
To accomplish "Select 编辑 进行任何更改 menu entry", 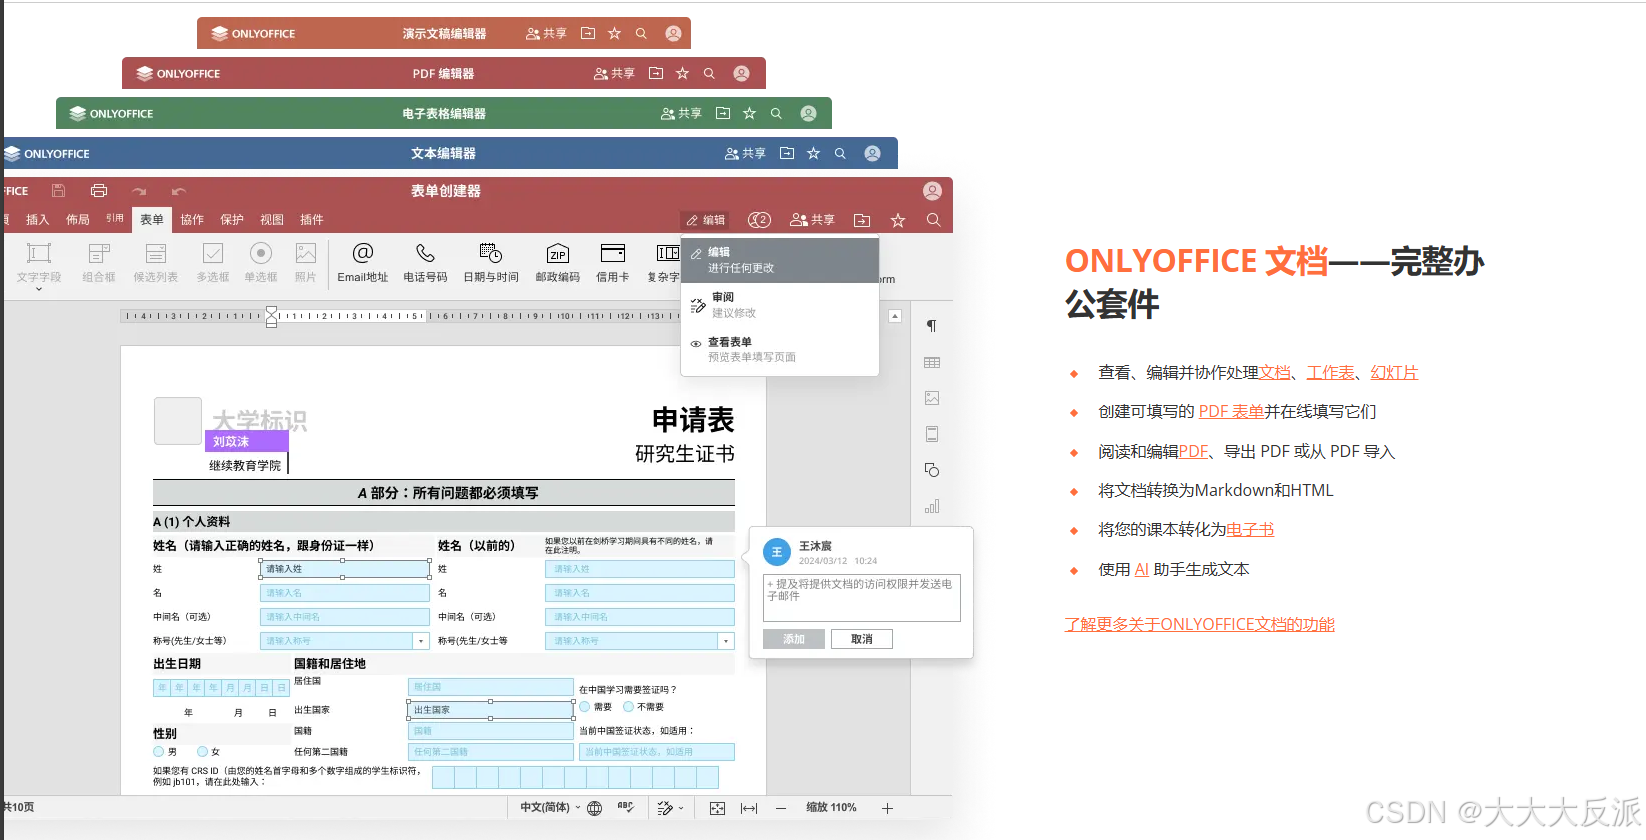I will click(x=780, y=260).
